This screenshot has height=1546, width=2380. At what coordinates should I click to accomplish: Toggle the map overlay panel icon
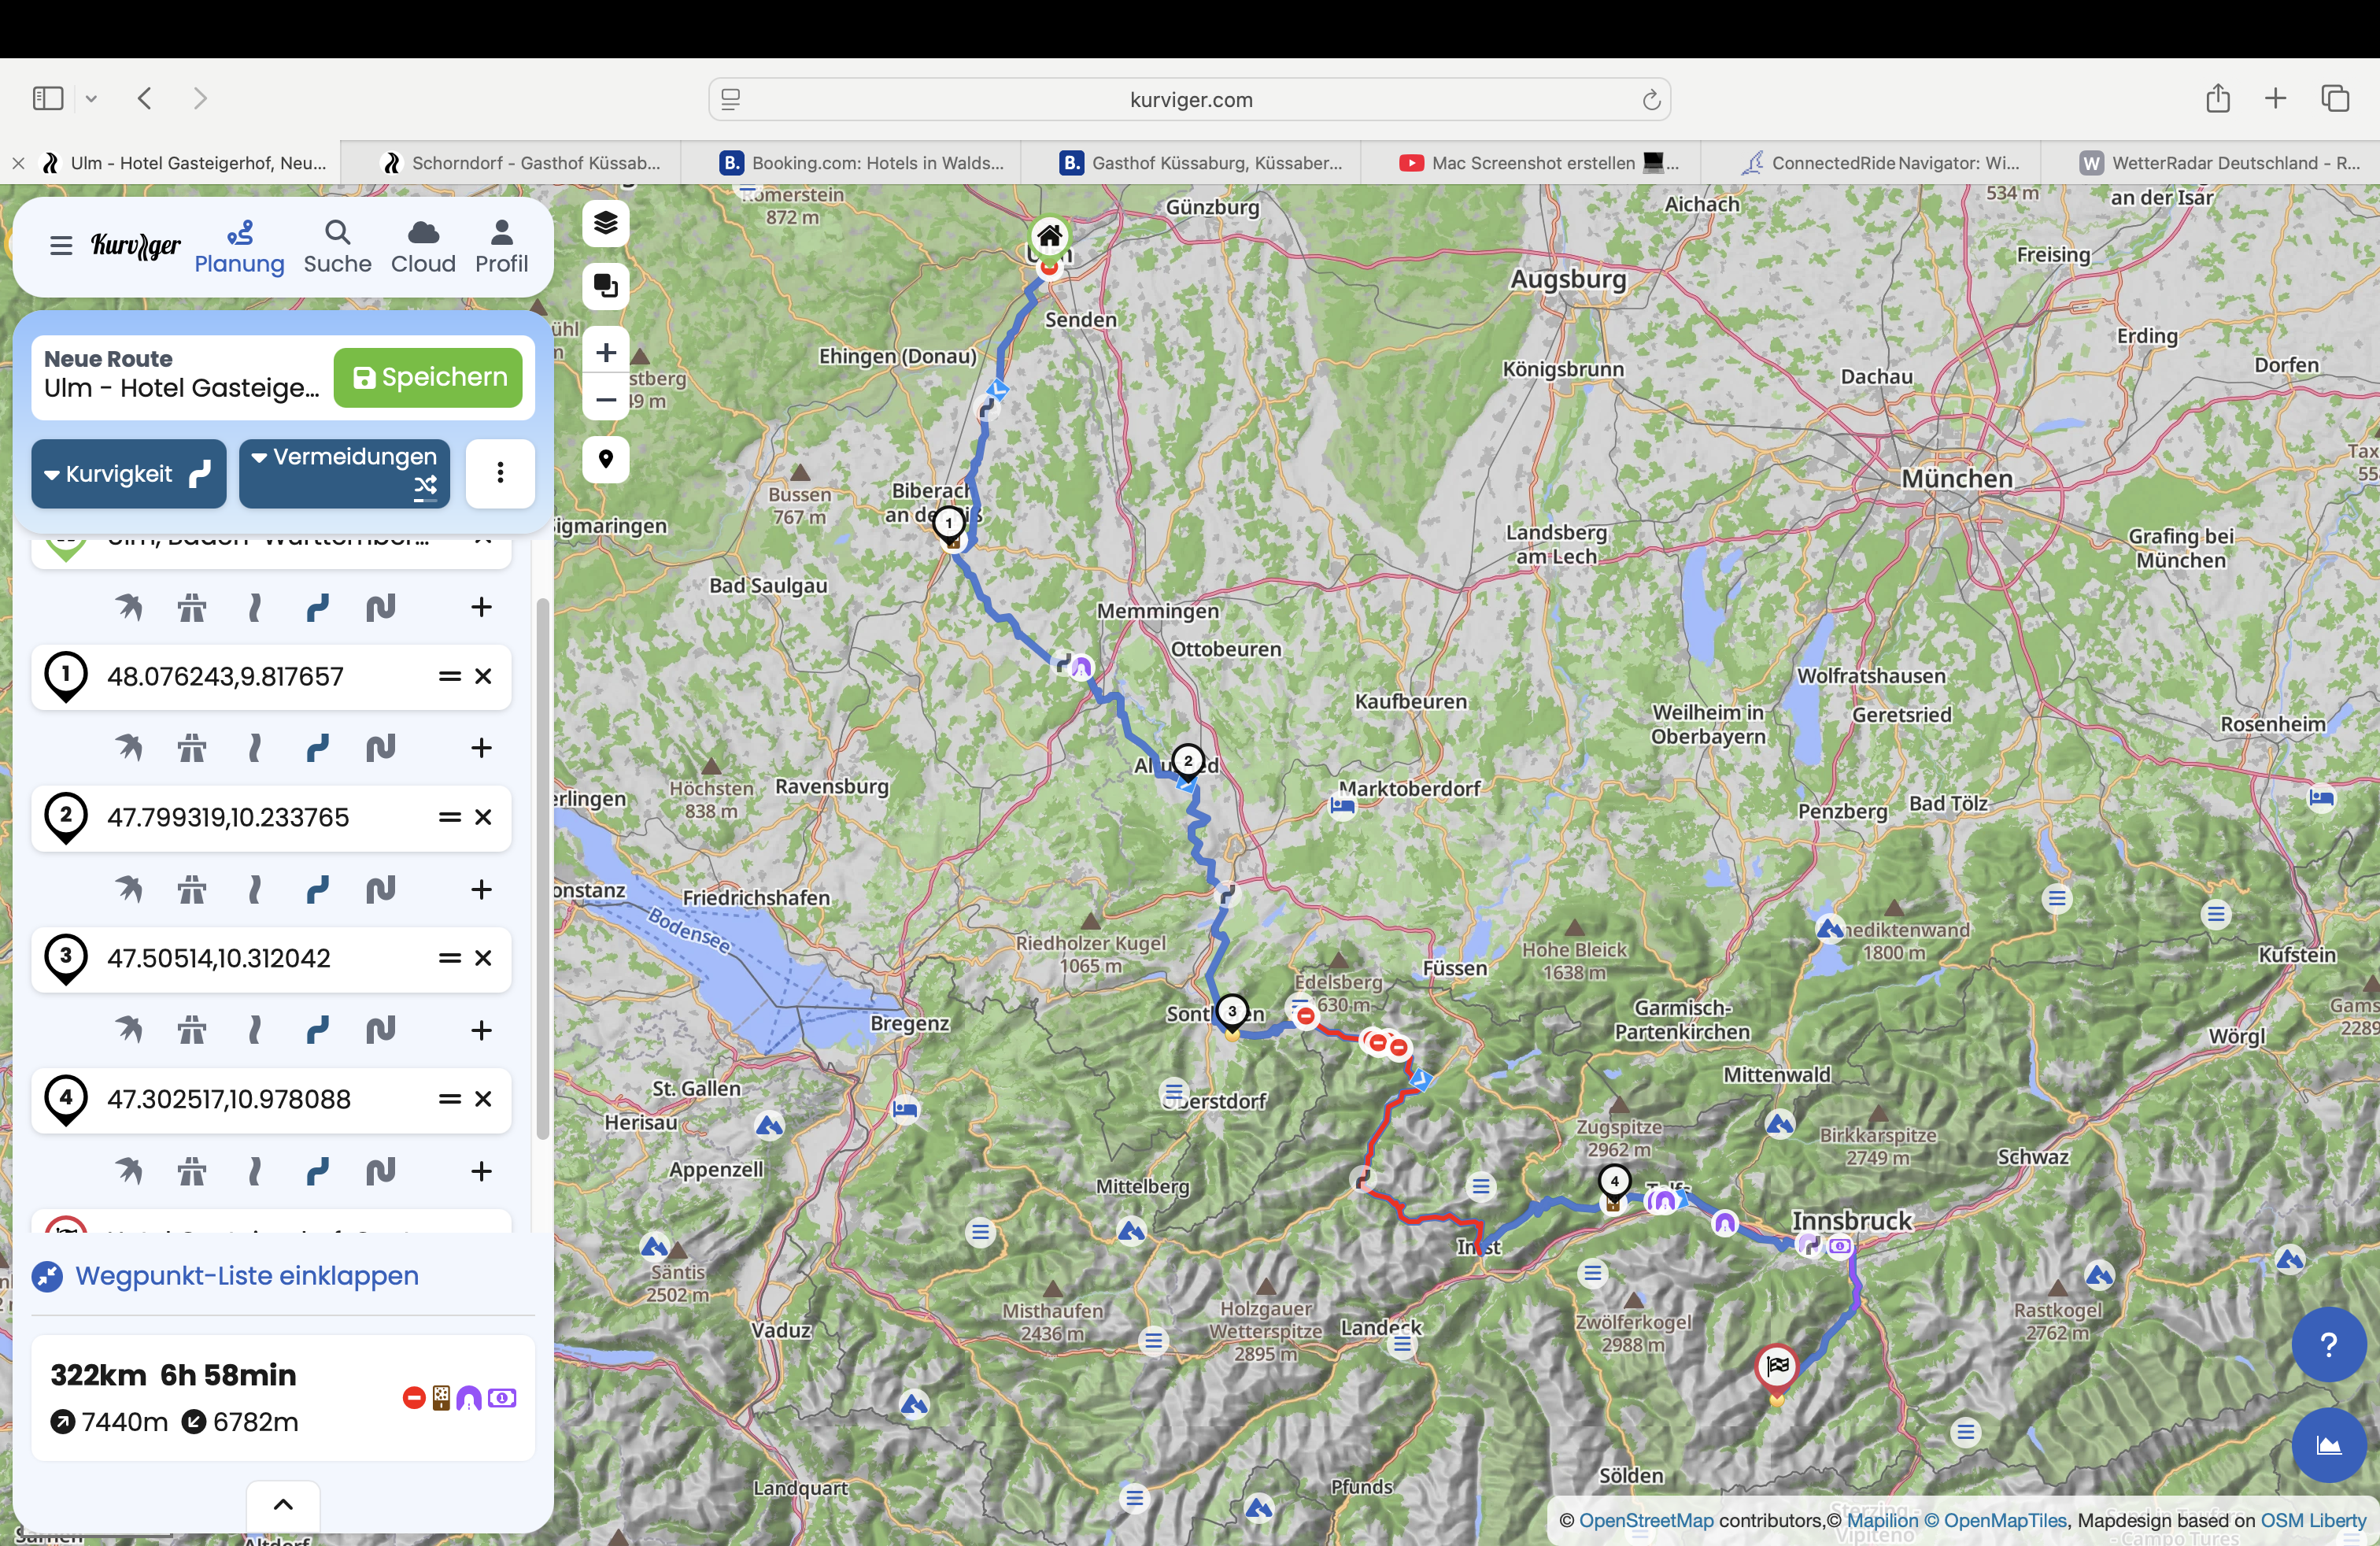pyautogui.click(x=606, y=286)
